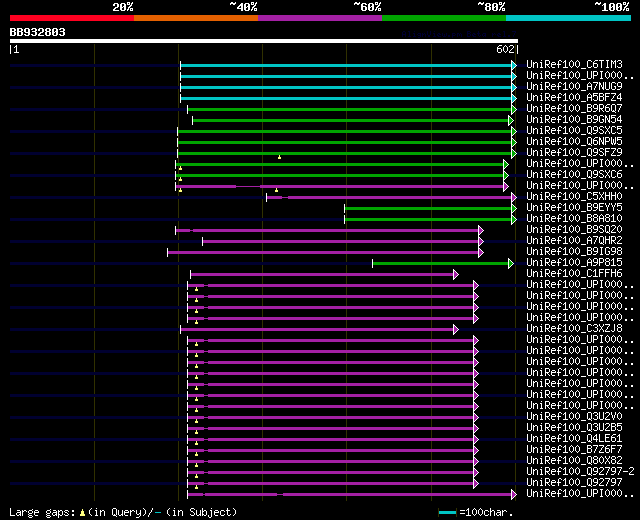Open the UniRef100_Q9SXC5 hit label

click(x=574, y=131)
